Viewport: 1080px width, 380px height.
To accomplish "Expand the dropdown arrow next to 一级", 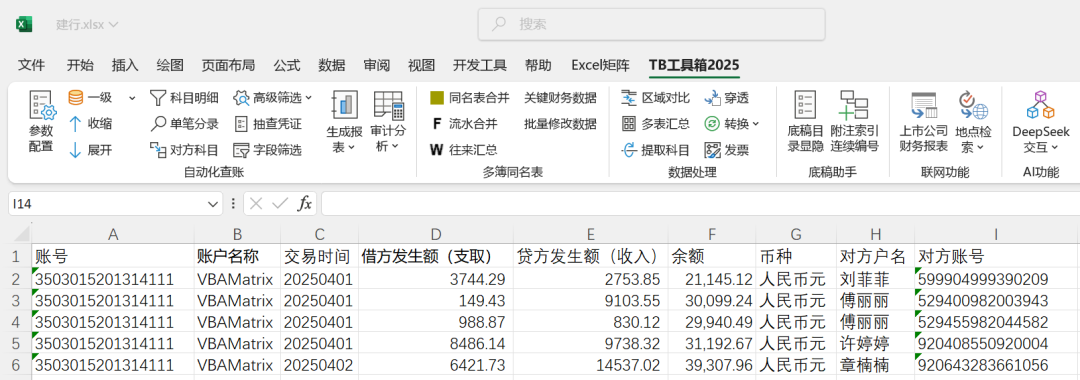I will tap(132, 98).
